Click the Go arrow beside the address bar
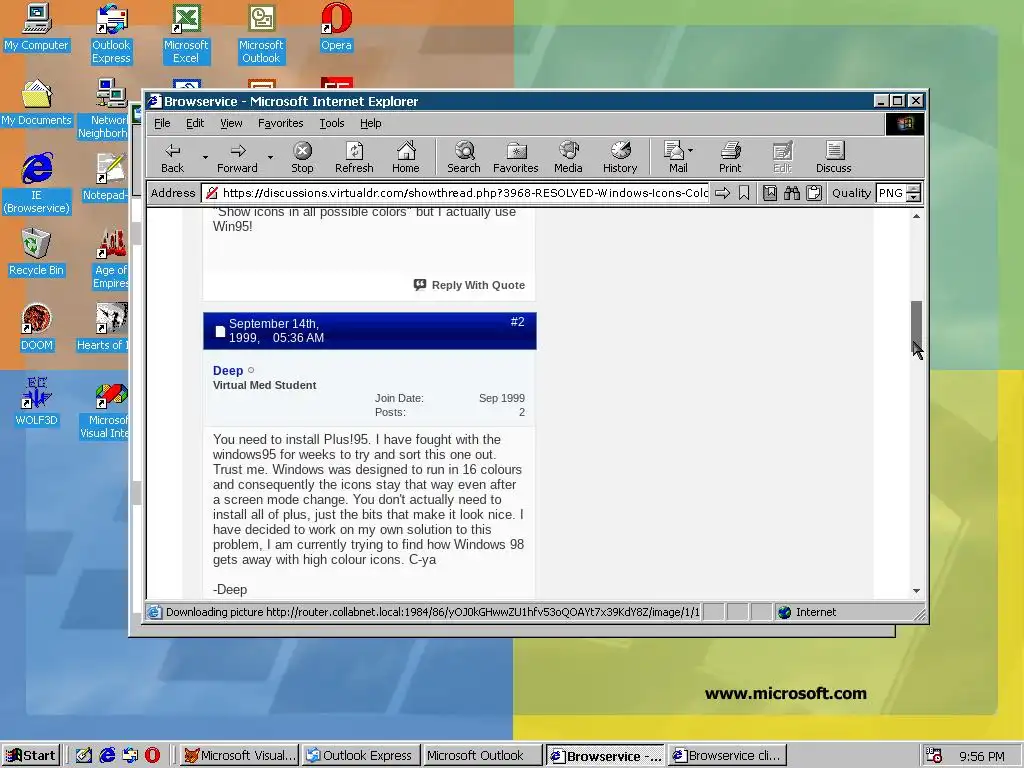Screen dimensions: 1024x768 point(722,193)
